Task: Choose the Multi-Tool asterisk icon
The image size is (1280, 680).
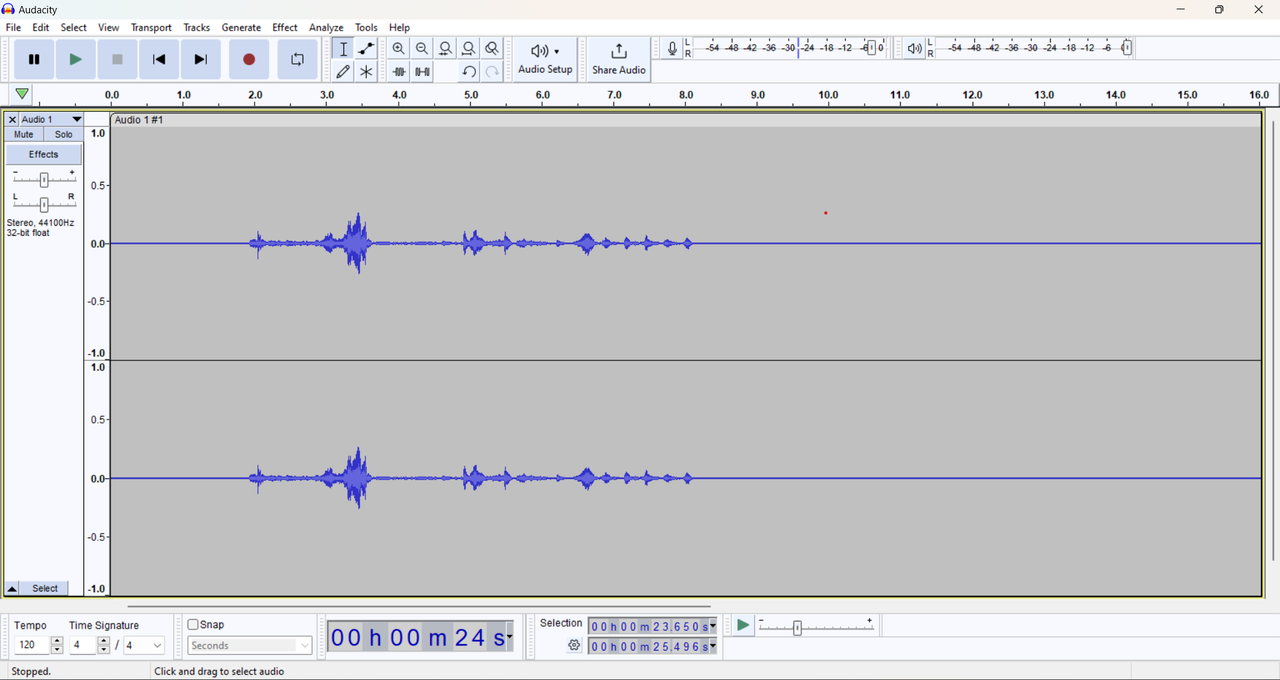Action: click(x=367, y=72)
